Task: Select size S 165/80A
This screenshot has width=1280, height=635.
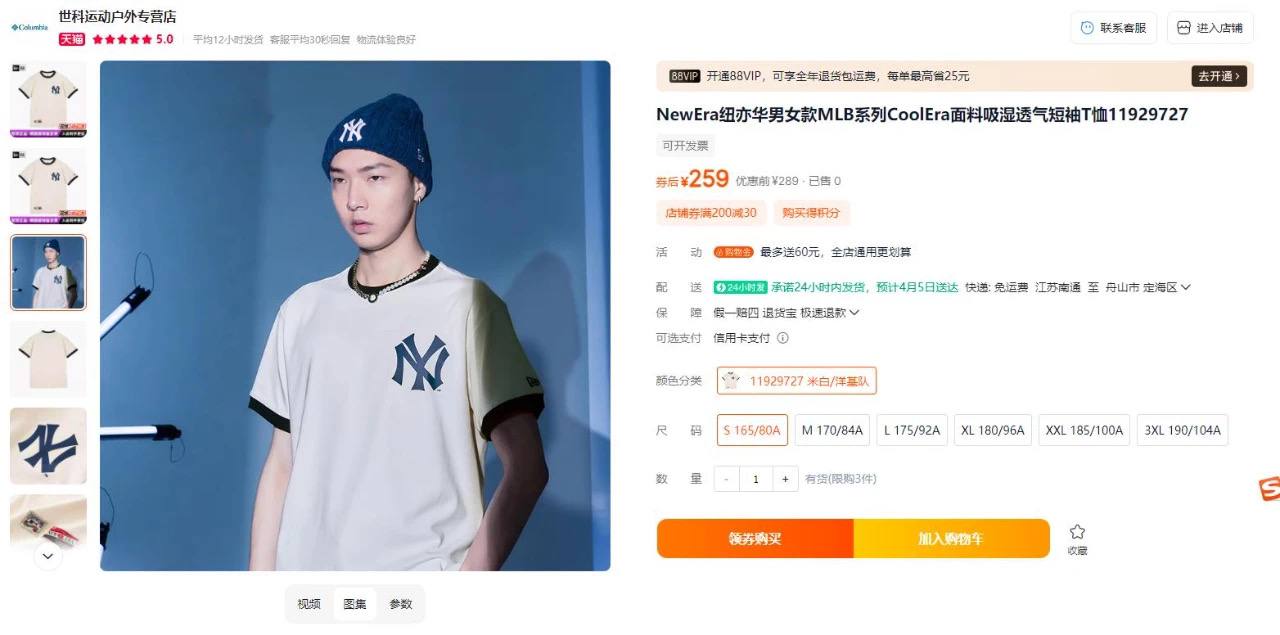Action: [x=752, y=430]
